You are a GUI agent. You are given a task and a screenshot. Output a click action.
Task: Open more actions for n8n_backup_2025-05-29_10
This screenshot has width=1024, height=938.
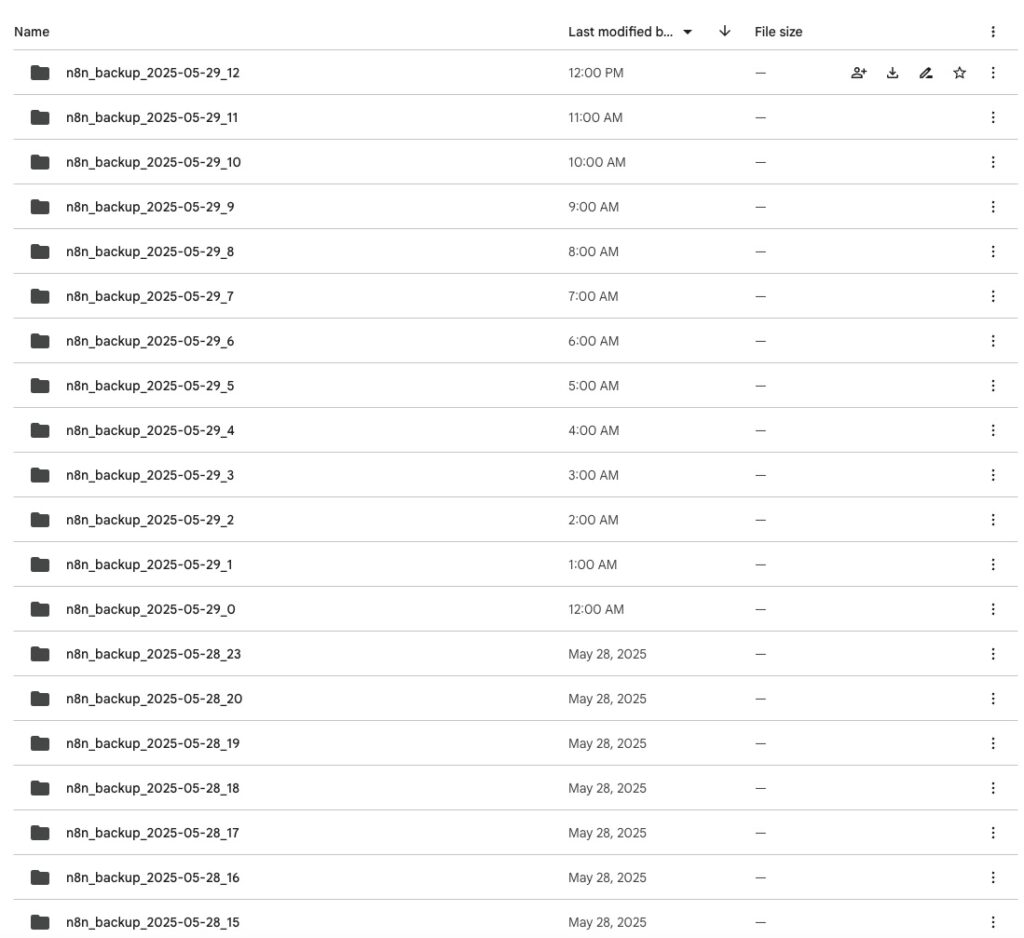993,162
